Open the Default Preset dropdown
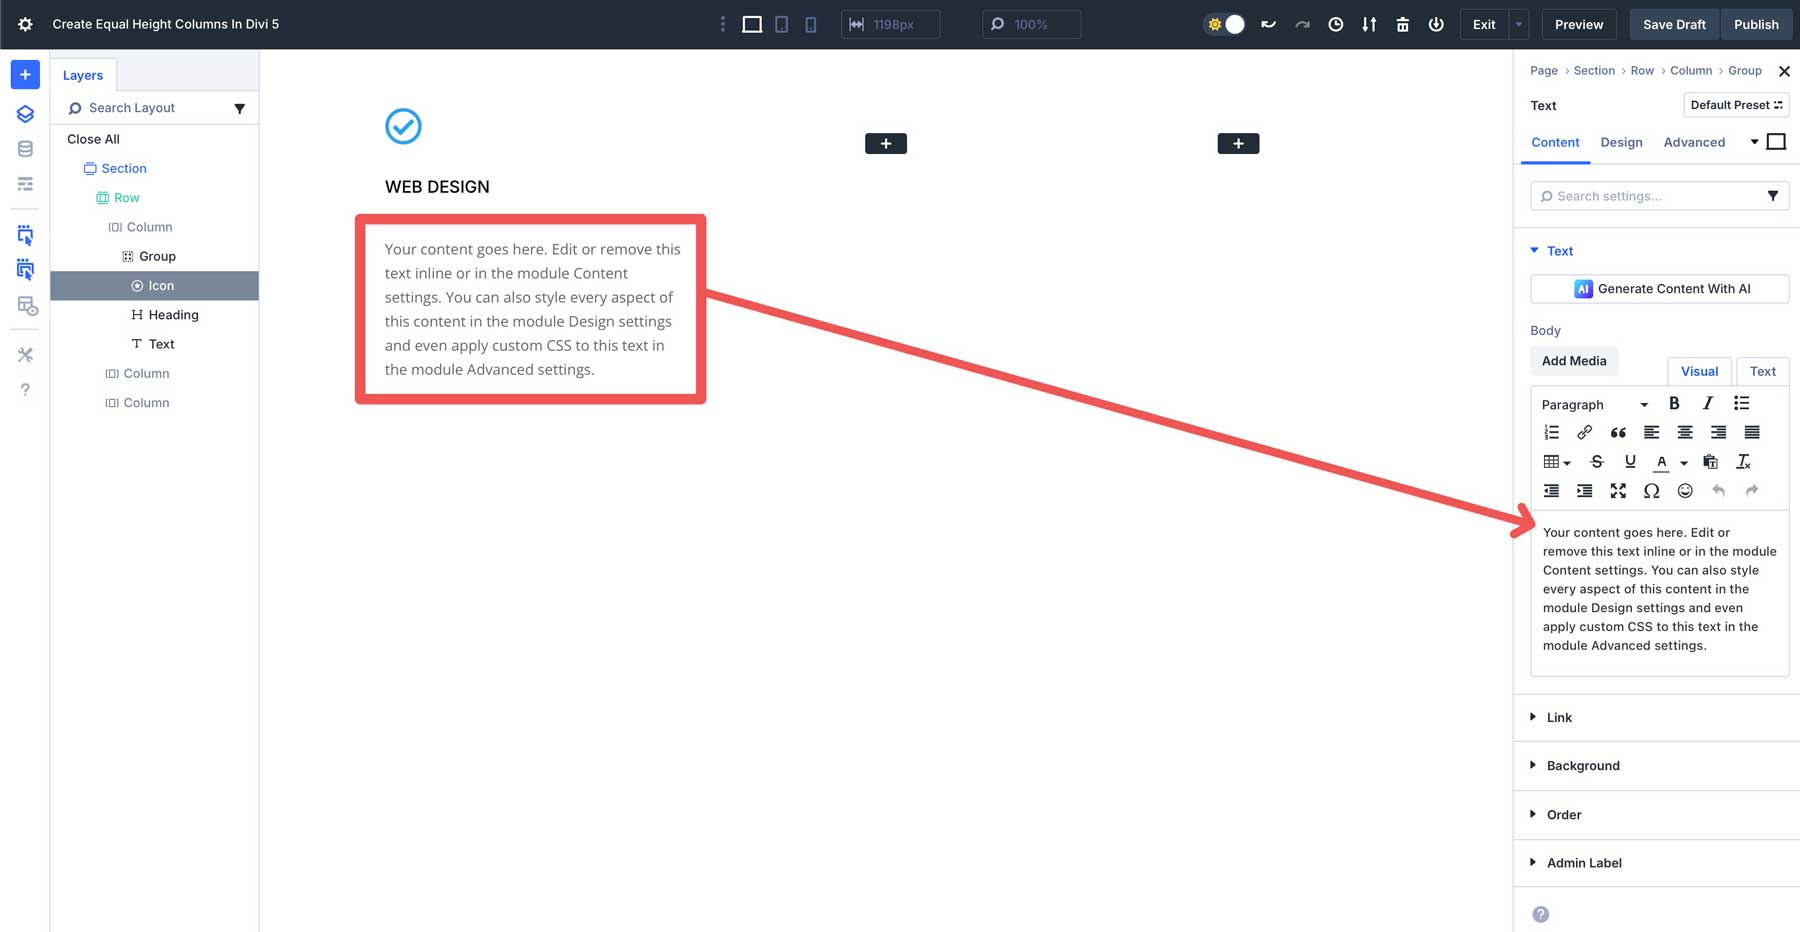The image size is (1800, 932). coord(1736,105)
